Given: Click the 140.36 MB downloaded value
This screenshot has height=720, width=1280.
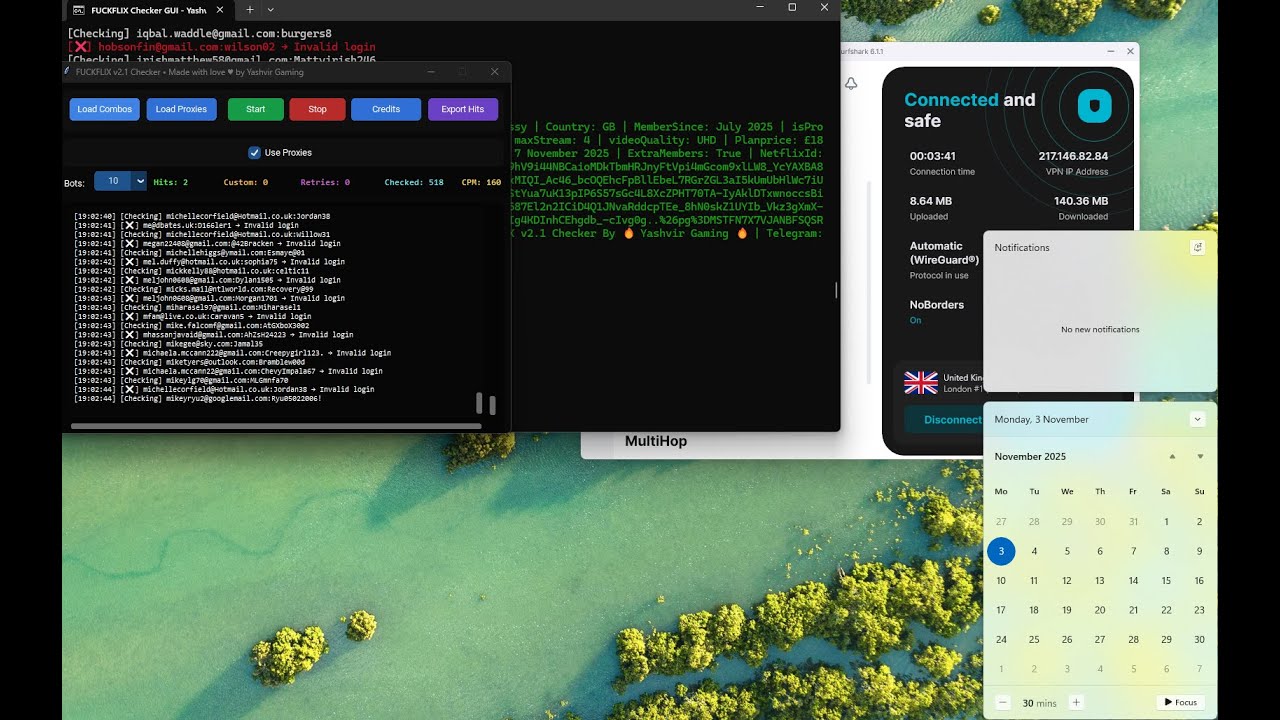Looking at the screenshot, I should 1081,201.
